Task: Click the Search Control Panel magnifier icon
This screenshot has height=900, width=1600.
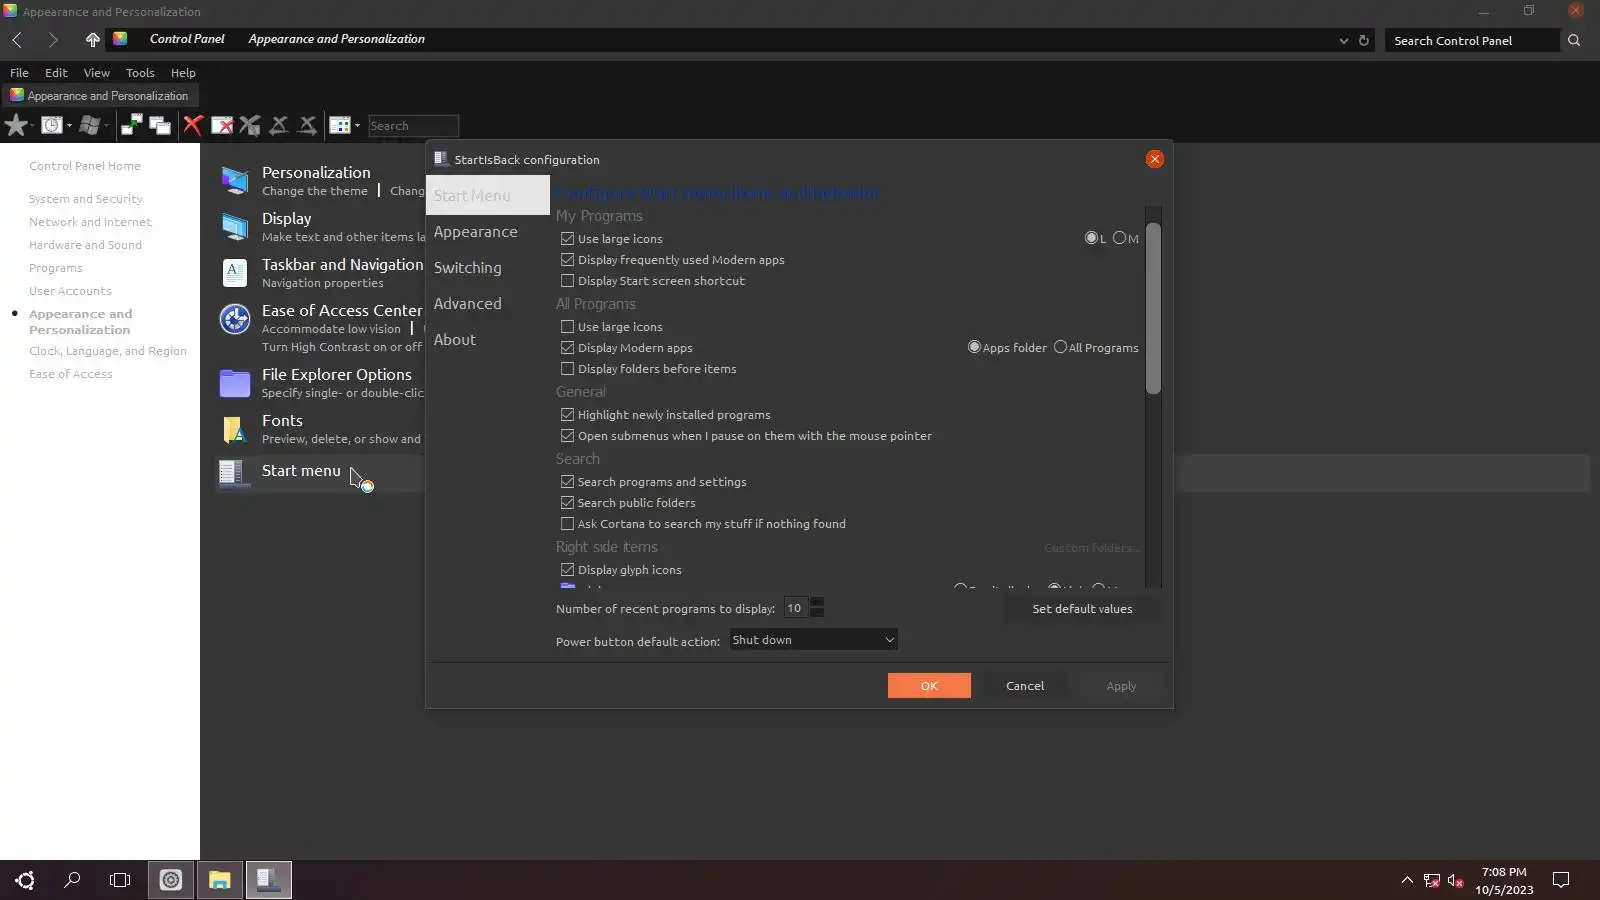Action: 1574,40
